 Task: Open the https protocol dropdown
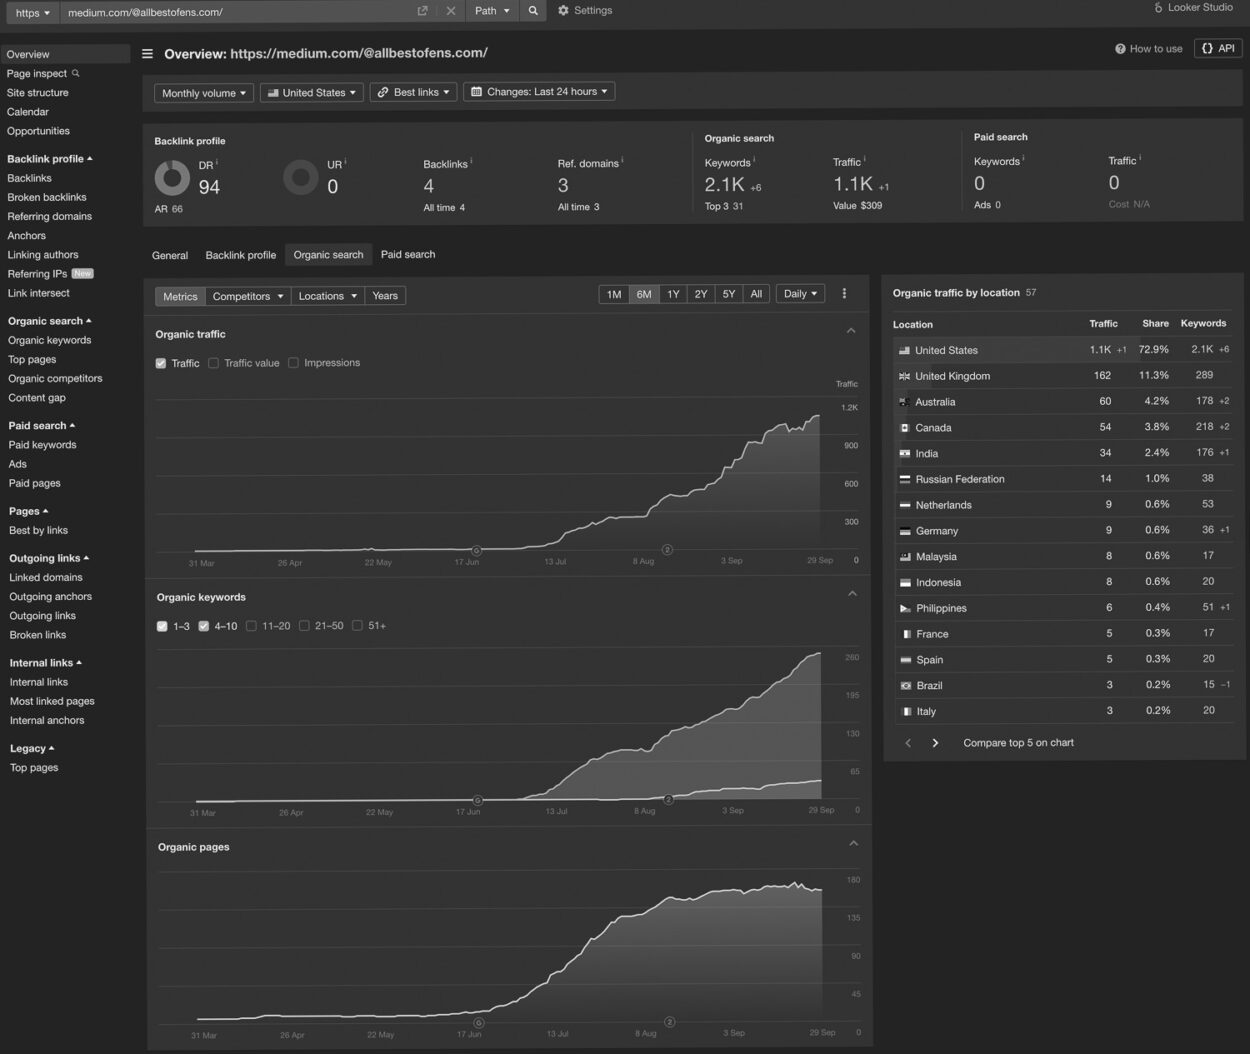click(32, 12)
